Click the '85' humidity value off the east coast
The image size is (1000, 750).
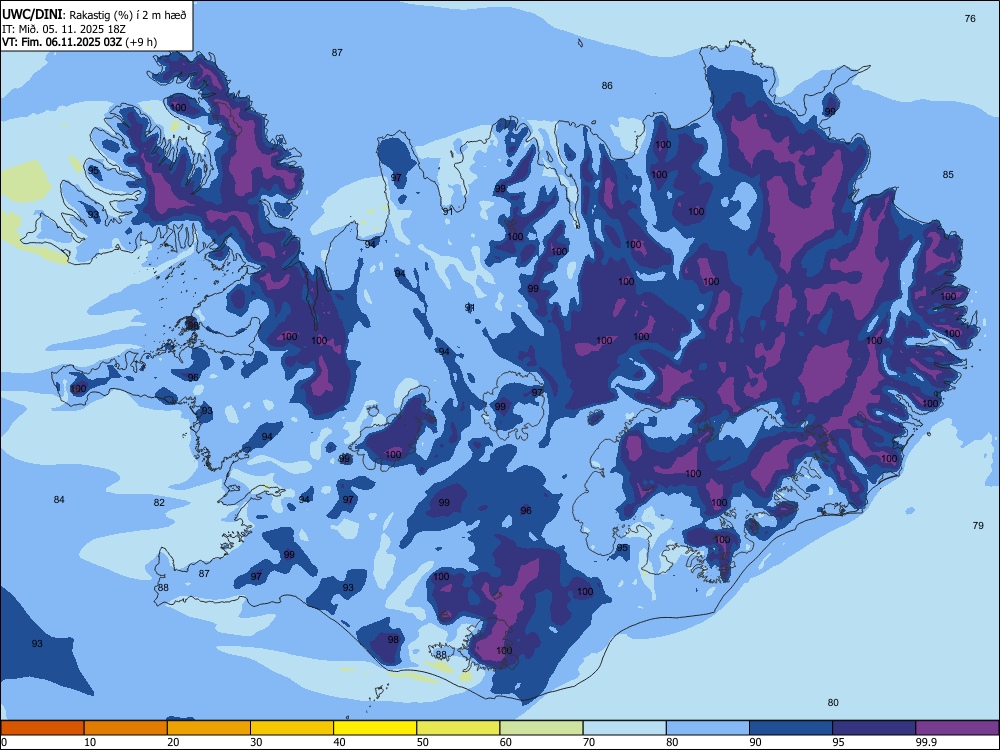948,175
